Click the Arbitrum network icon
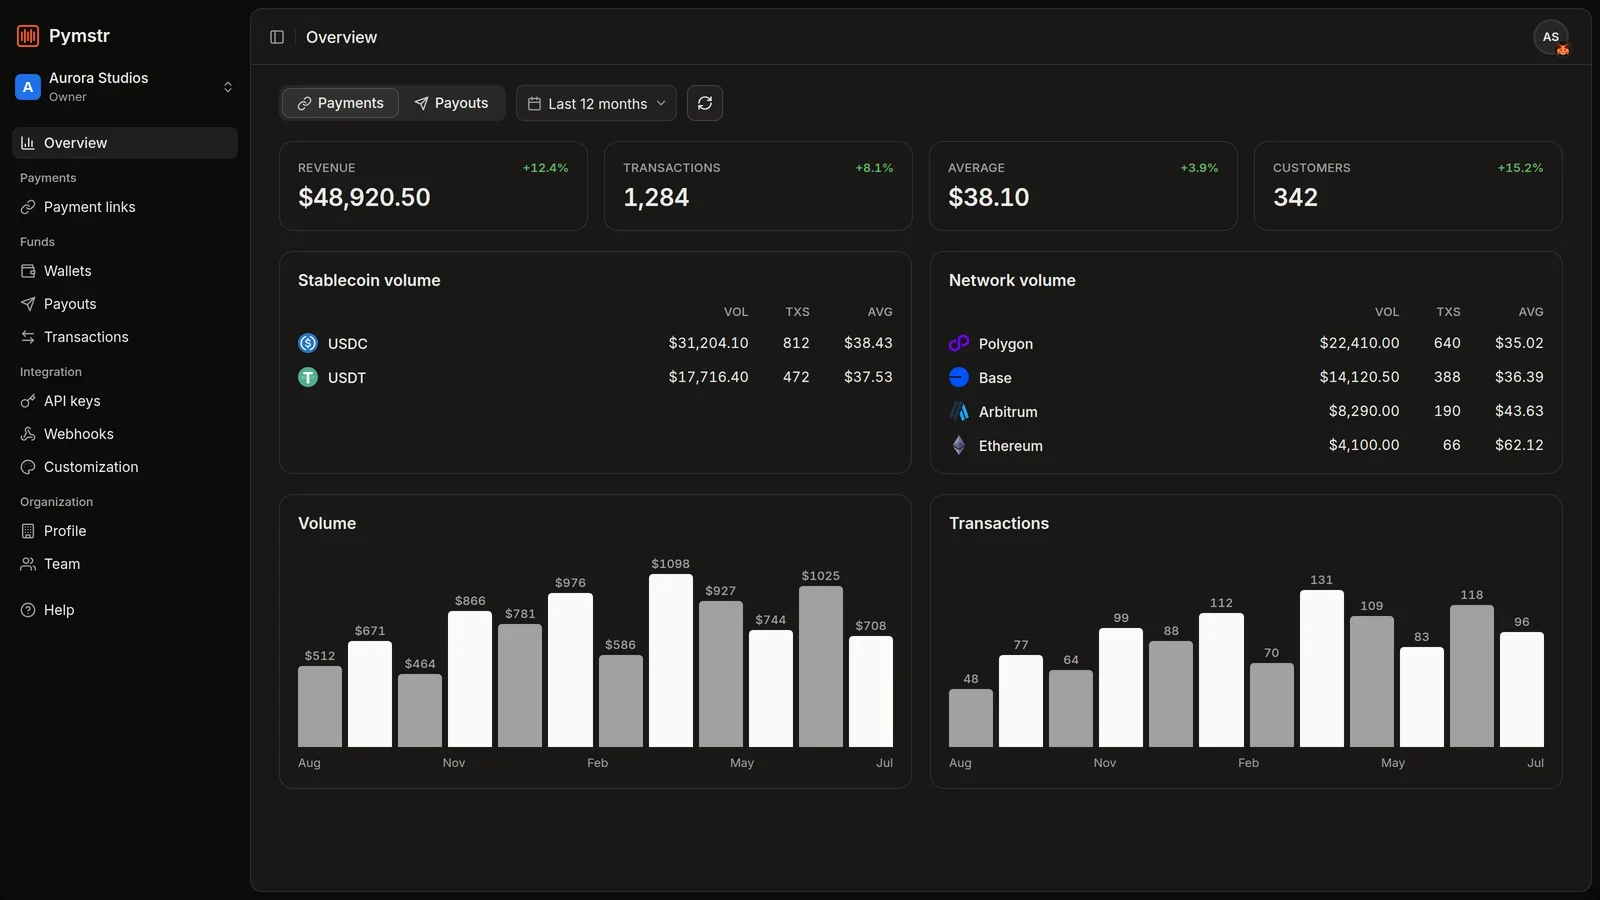 point(959,411)
